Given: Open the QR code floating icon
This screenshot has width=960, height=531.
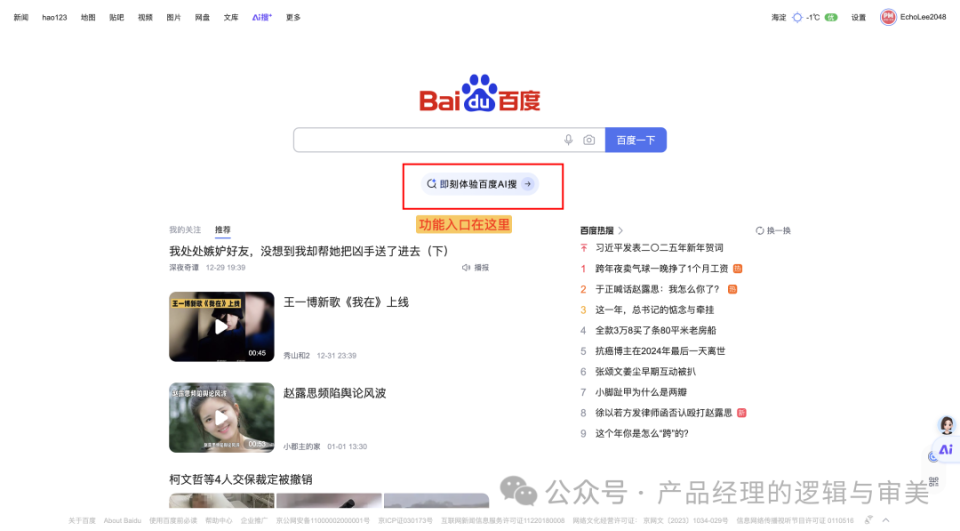Looking at the screenshot, I should pyautogui.click(x=934, y=482).
